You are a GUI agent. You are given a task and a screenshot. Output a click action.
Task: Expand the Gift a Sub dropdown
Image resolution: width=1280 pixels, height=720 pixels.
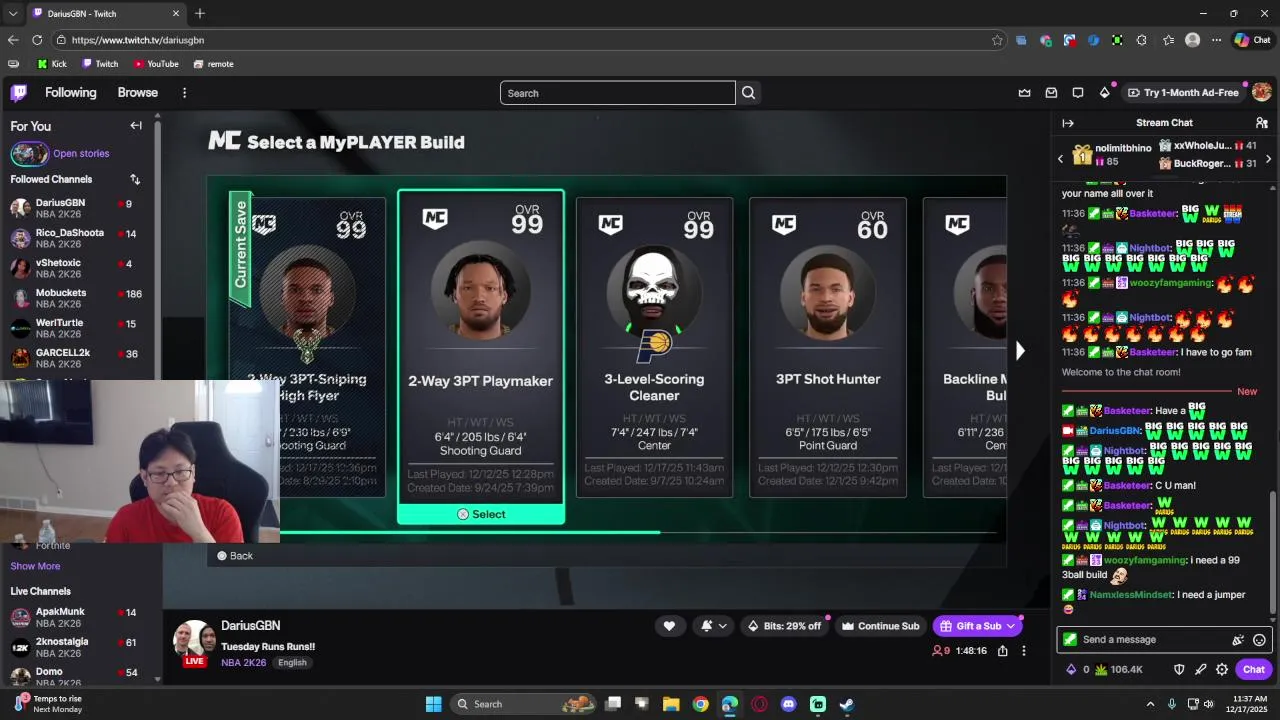coord(1011,626)
